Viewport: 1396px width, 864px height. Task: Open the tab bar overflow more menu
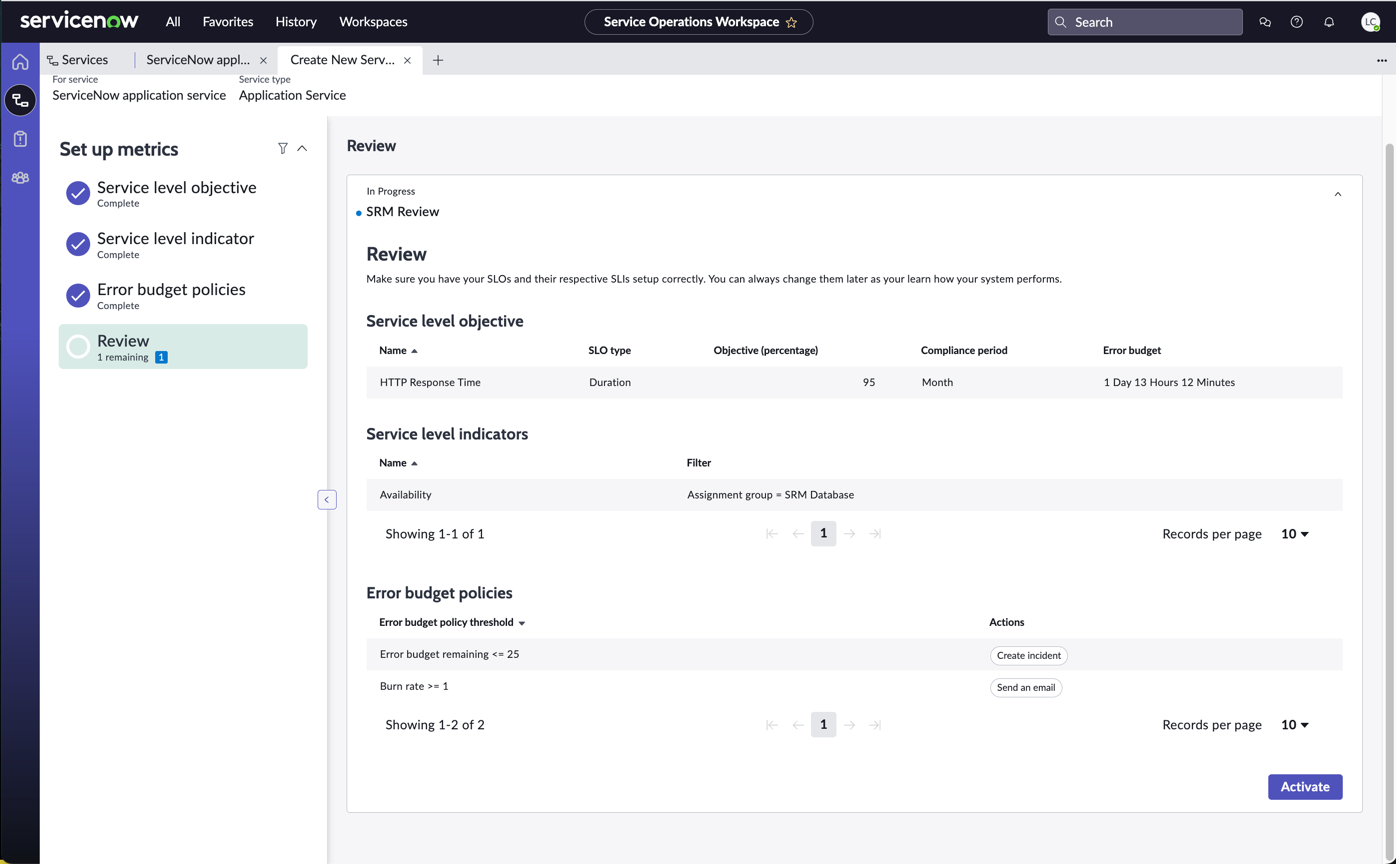[x=1382, y=60]
